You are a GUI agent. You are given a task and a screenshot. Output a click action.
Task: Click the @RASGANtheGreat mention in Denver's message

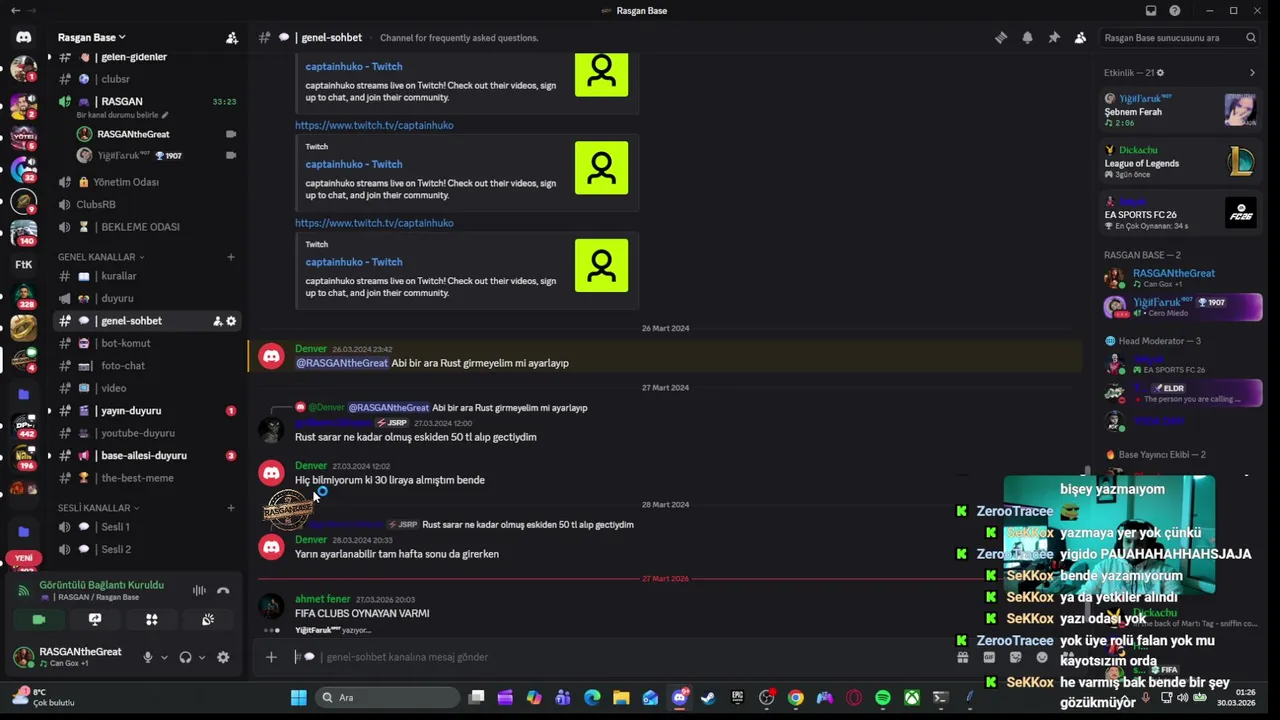point(342,363)
